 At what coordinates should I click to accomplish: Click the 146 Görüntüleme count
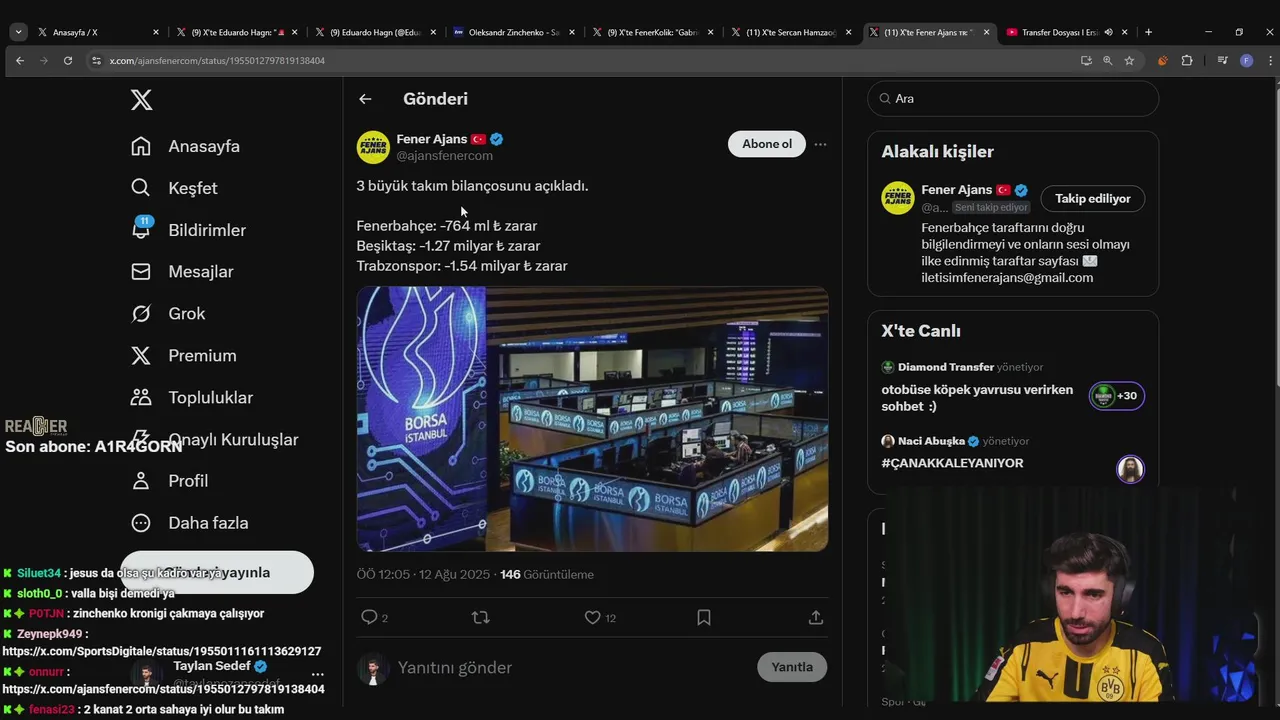click(x=547, y=575)
